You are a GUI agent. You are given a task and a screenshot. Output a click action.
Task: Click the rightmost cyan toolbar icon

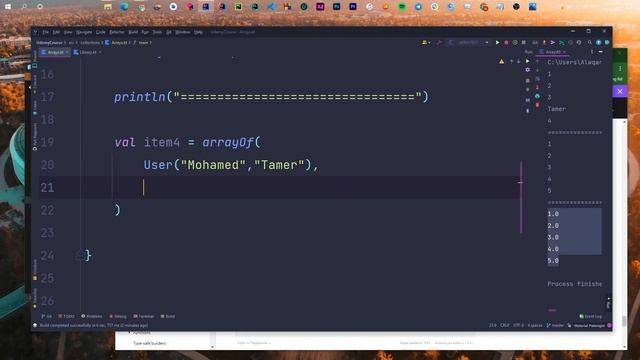pos(607,42)
